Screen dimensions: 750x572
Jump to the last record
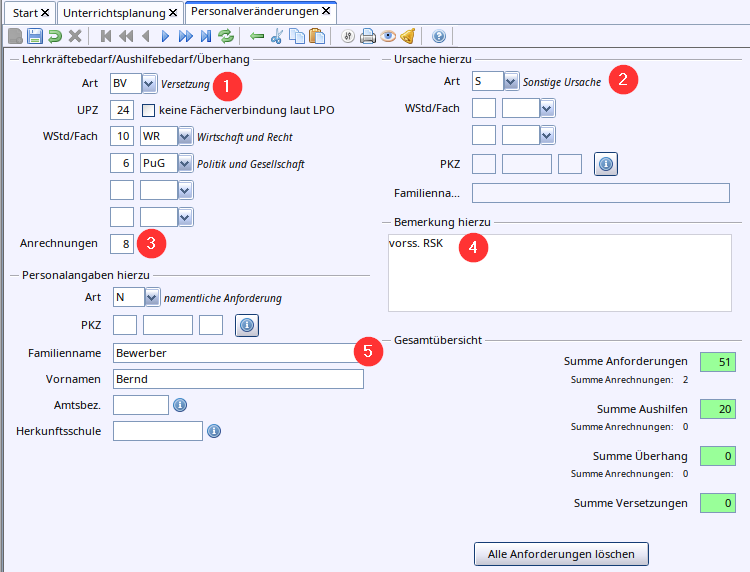(206, 36)
